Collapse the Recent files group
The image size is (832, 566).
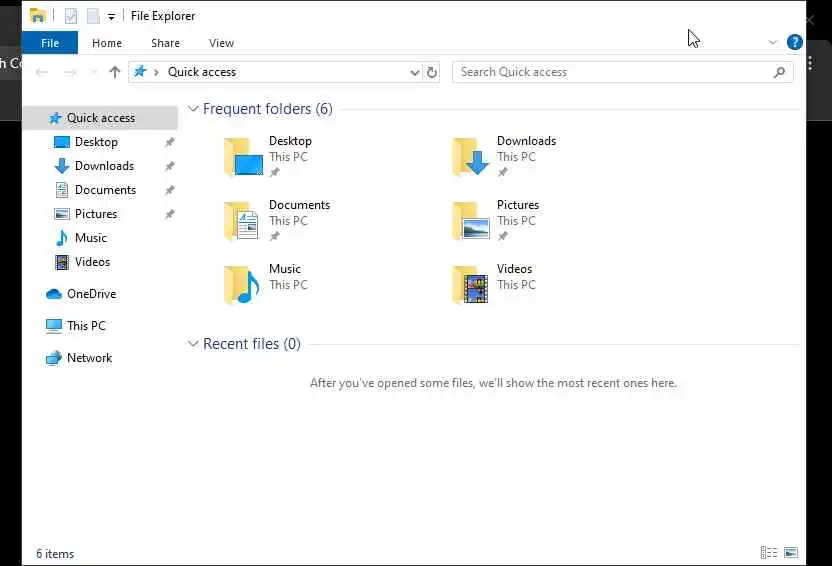pos(193,344)
